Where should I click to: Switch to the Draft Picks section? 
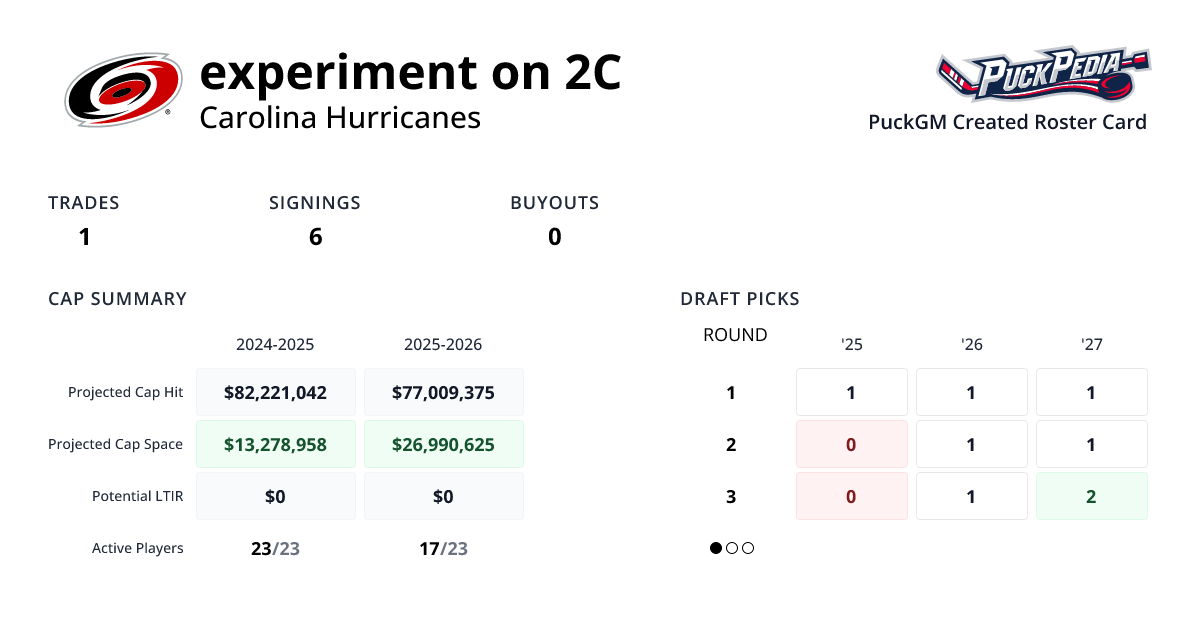point(740,298)
